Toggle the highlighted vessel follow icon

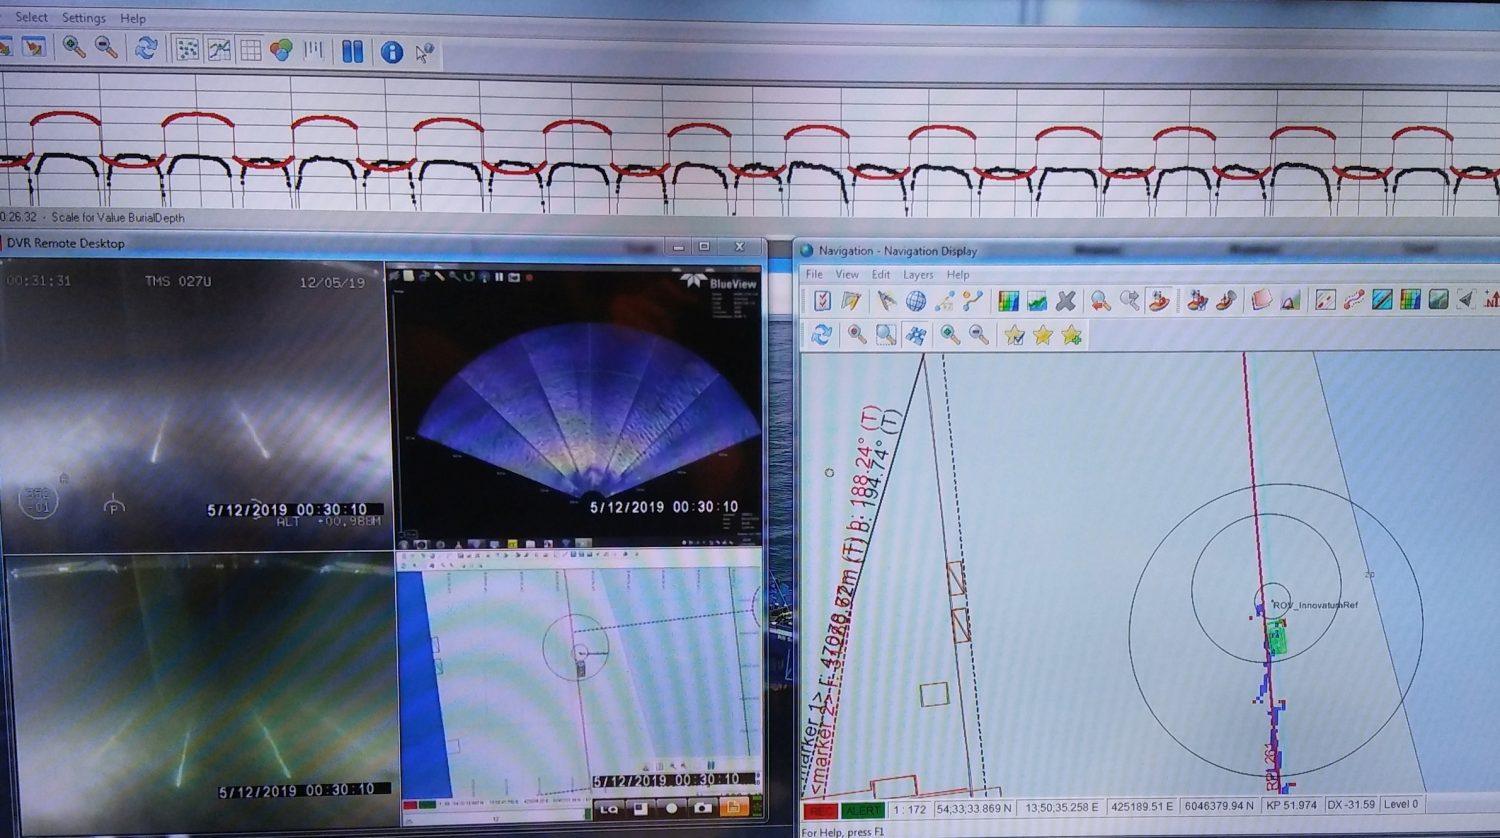[x=1159, y=300]
